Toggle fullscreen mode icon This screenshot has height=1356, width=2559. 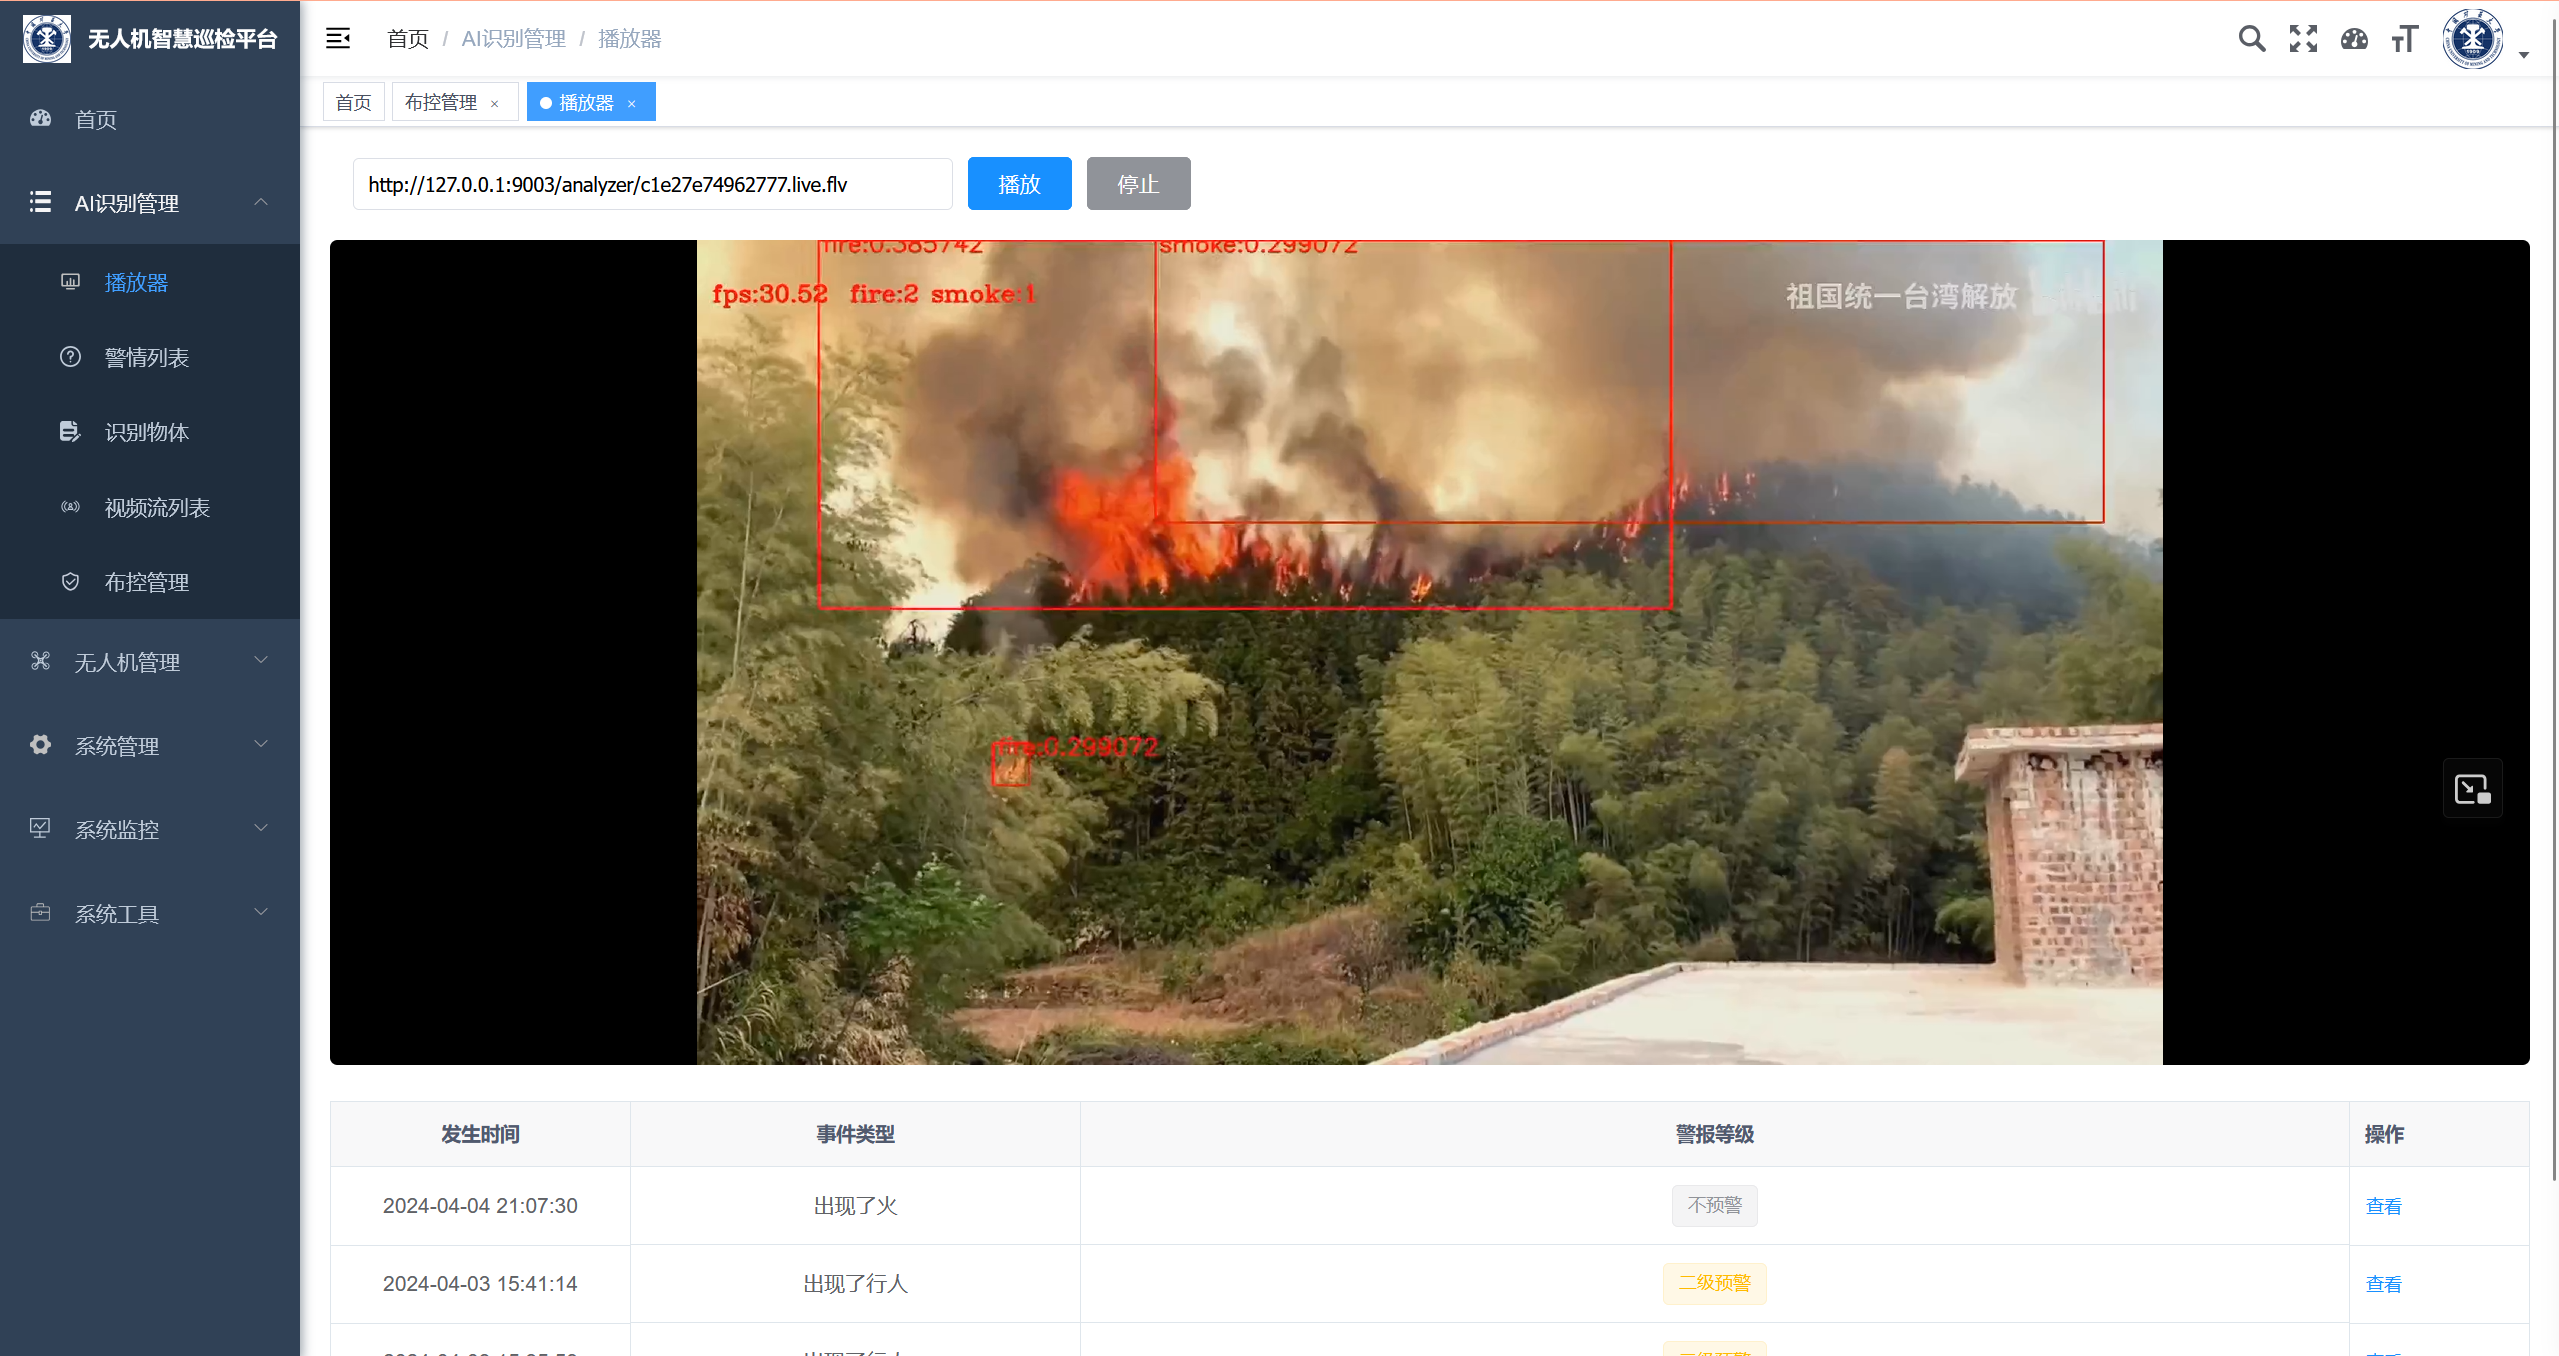click(x=2303, y=39)
